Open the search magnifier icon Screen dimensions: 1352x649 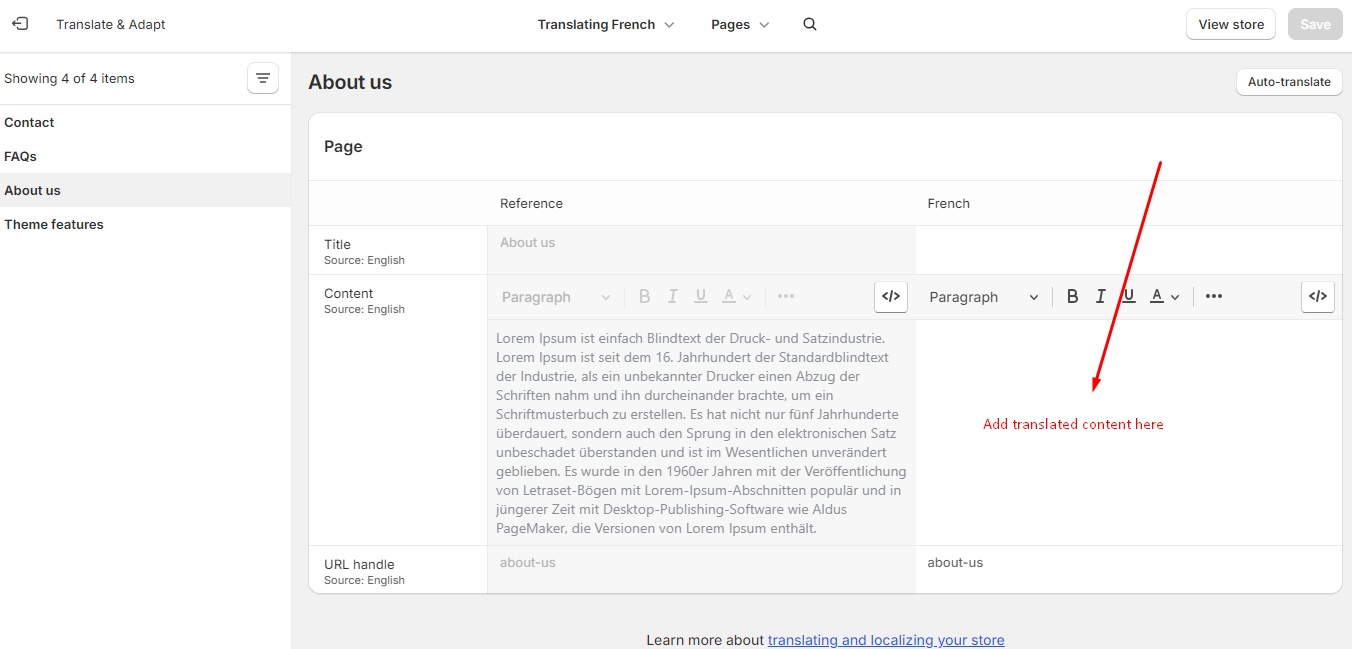point(810,24)
